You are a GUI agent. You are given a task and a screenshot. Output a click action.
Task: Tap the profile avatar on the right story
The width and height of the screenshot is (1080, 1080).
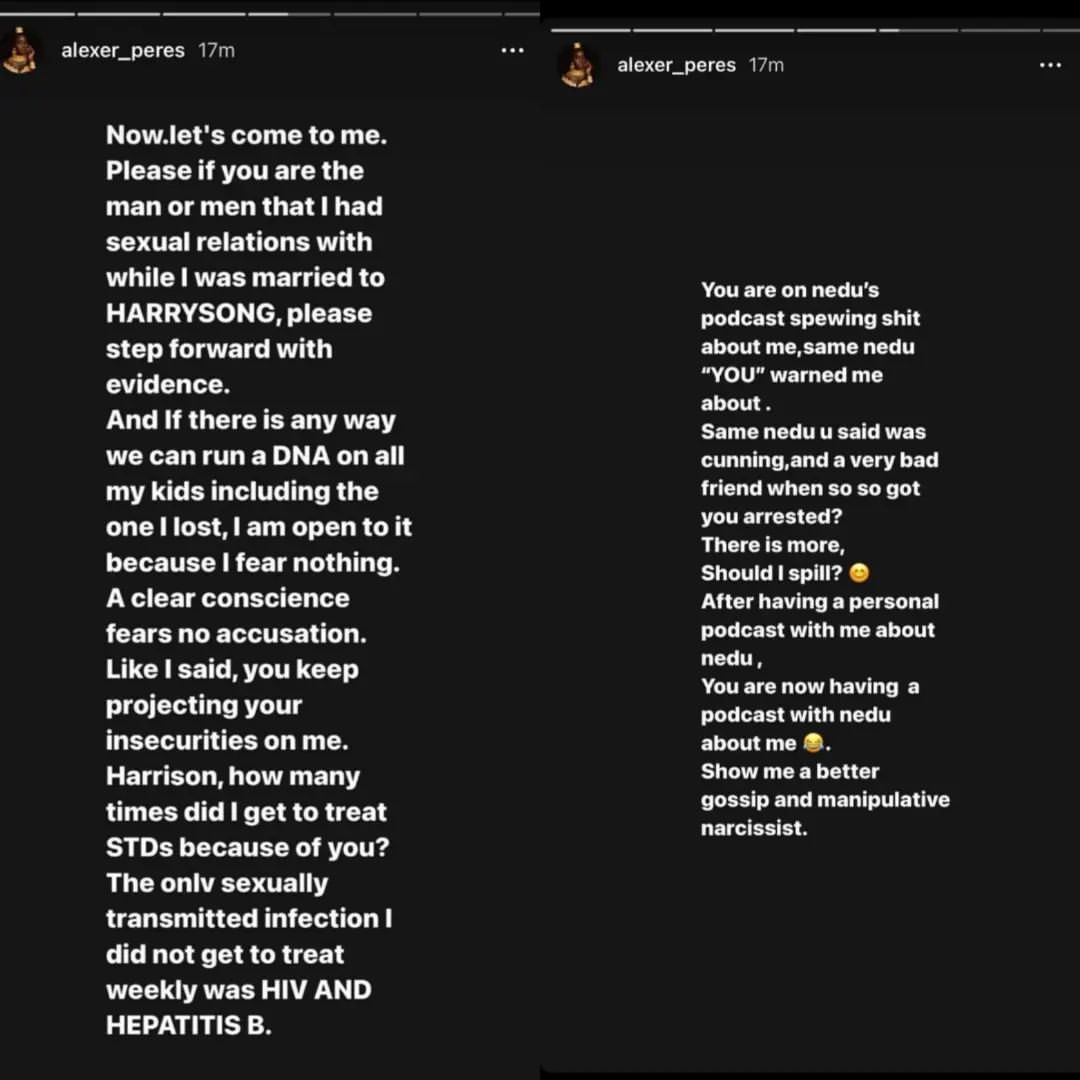tap(577, 66)
